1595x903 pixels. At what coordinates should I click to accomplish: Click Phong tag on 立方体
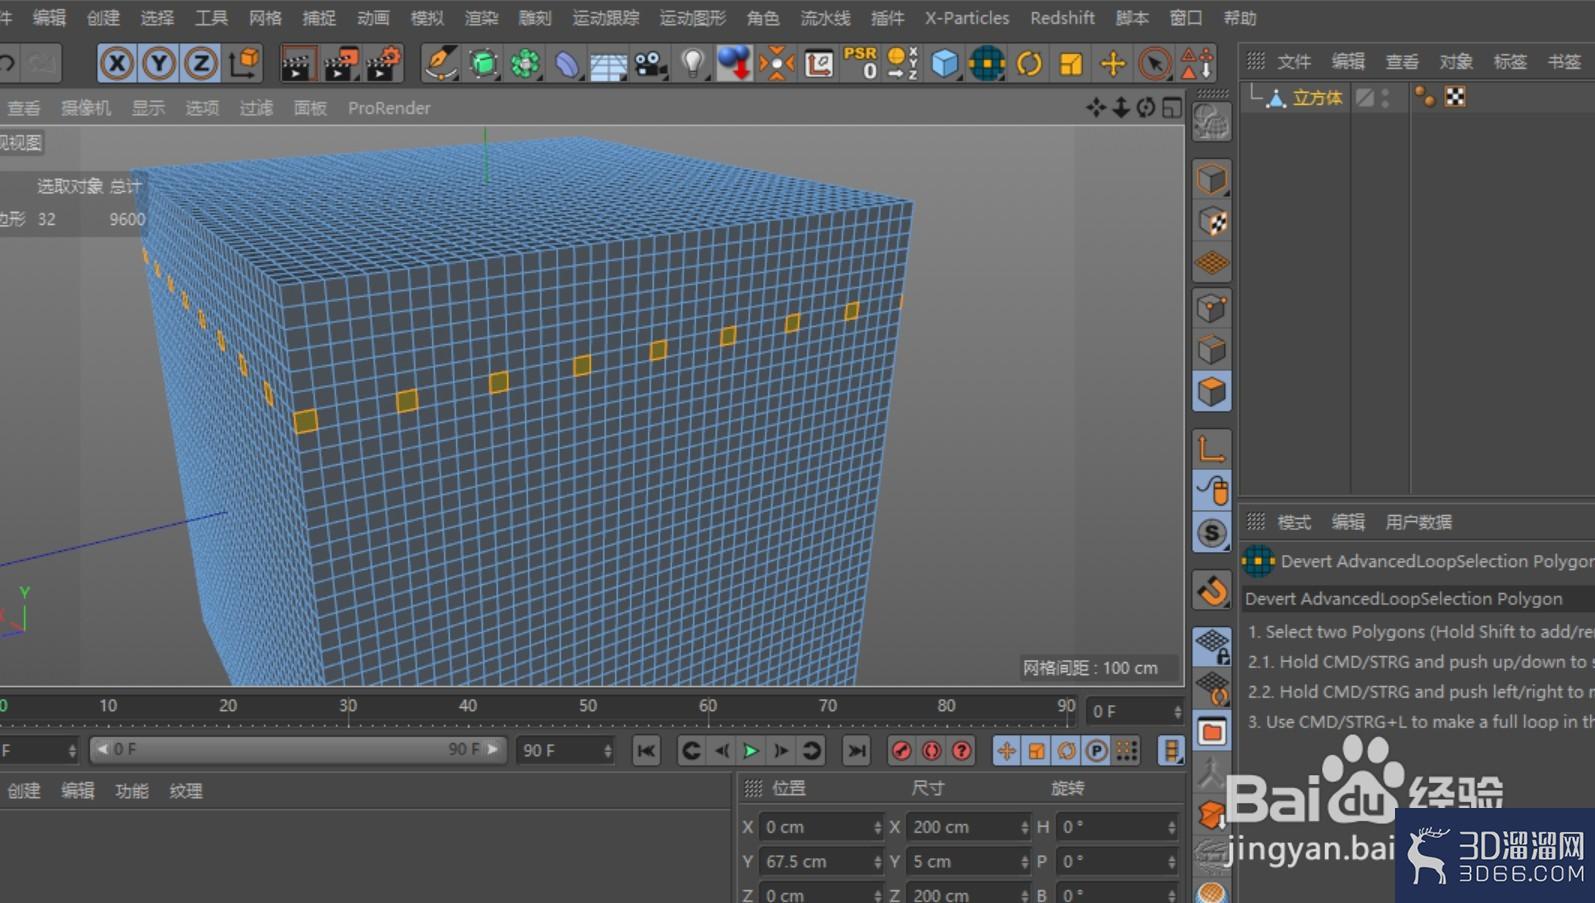pos(1425,97)
